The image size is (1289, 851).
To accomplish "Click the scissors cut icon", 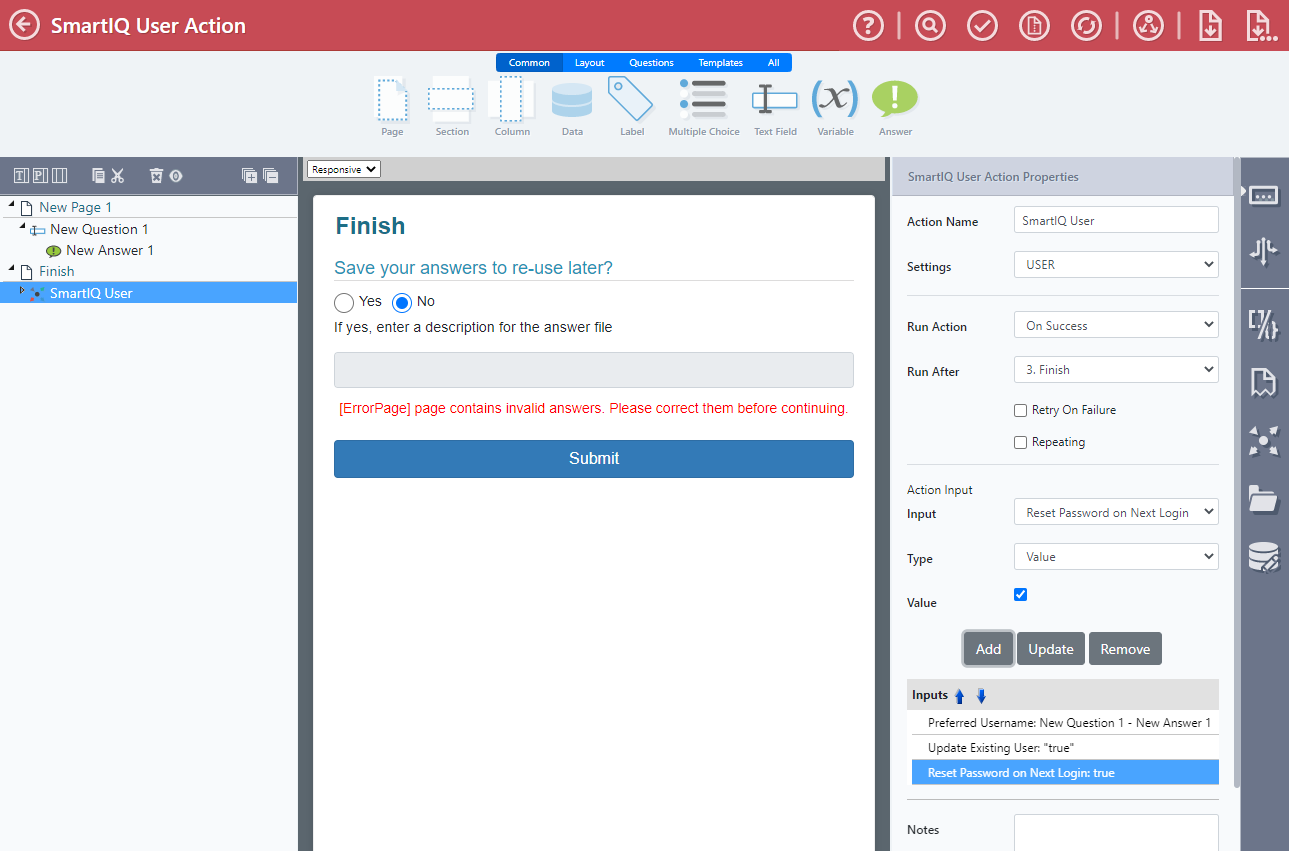I will [x=117, y=176].
